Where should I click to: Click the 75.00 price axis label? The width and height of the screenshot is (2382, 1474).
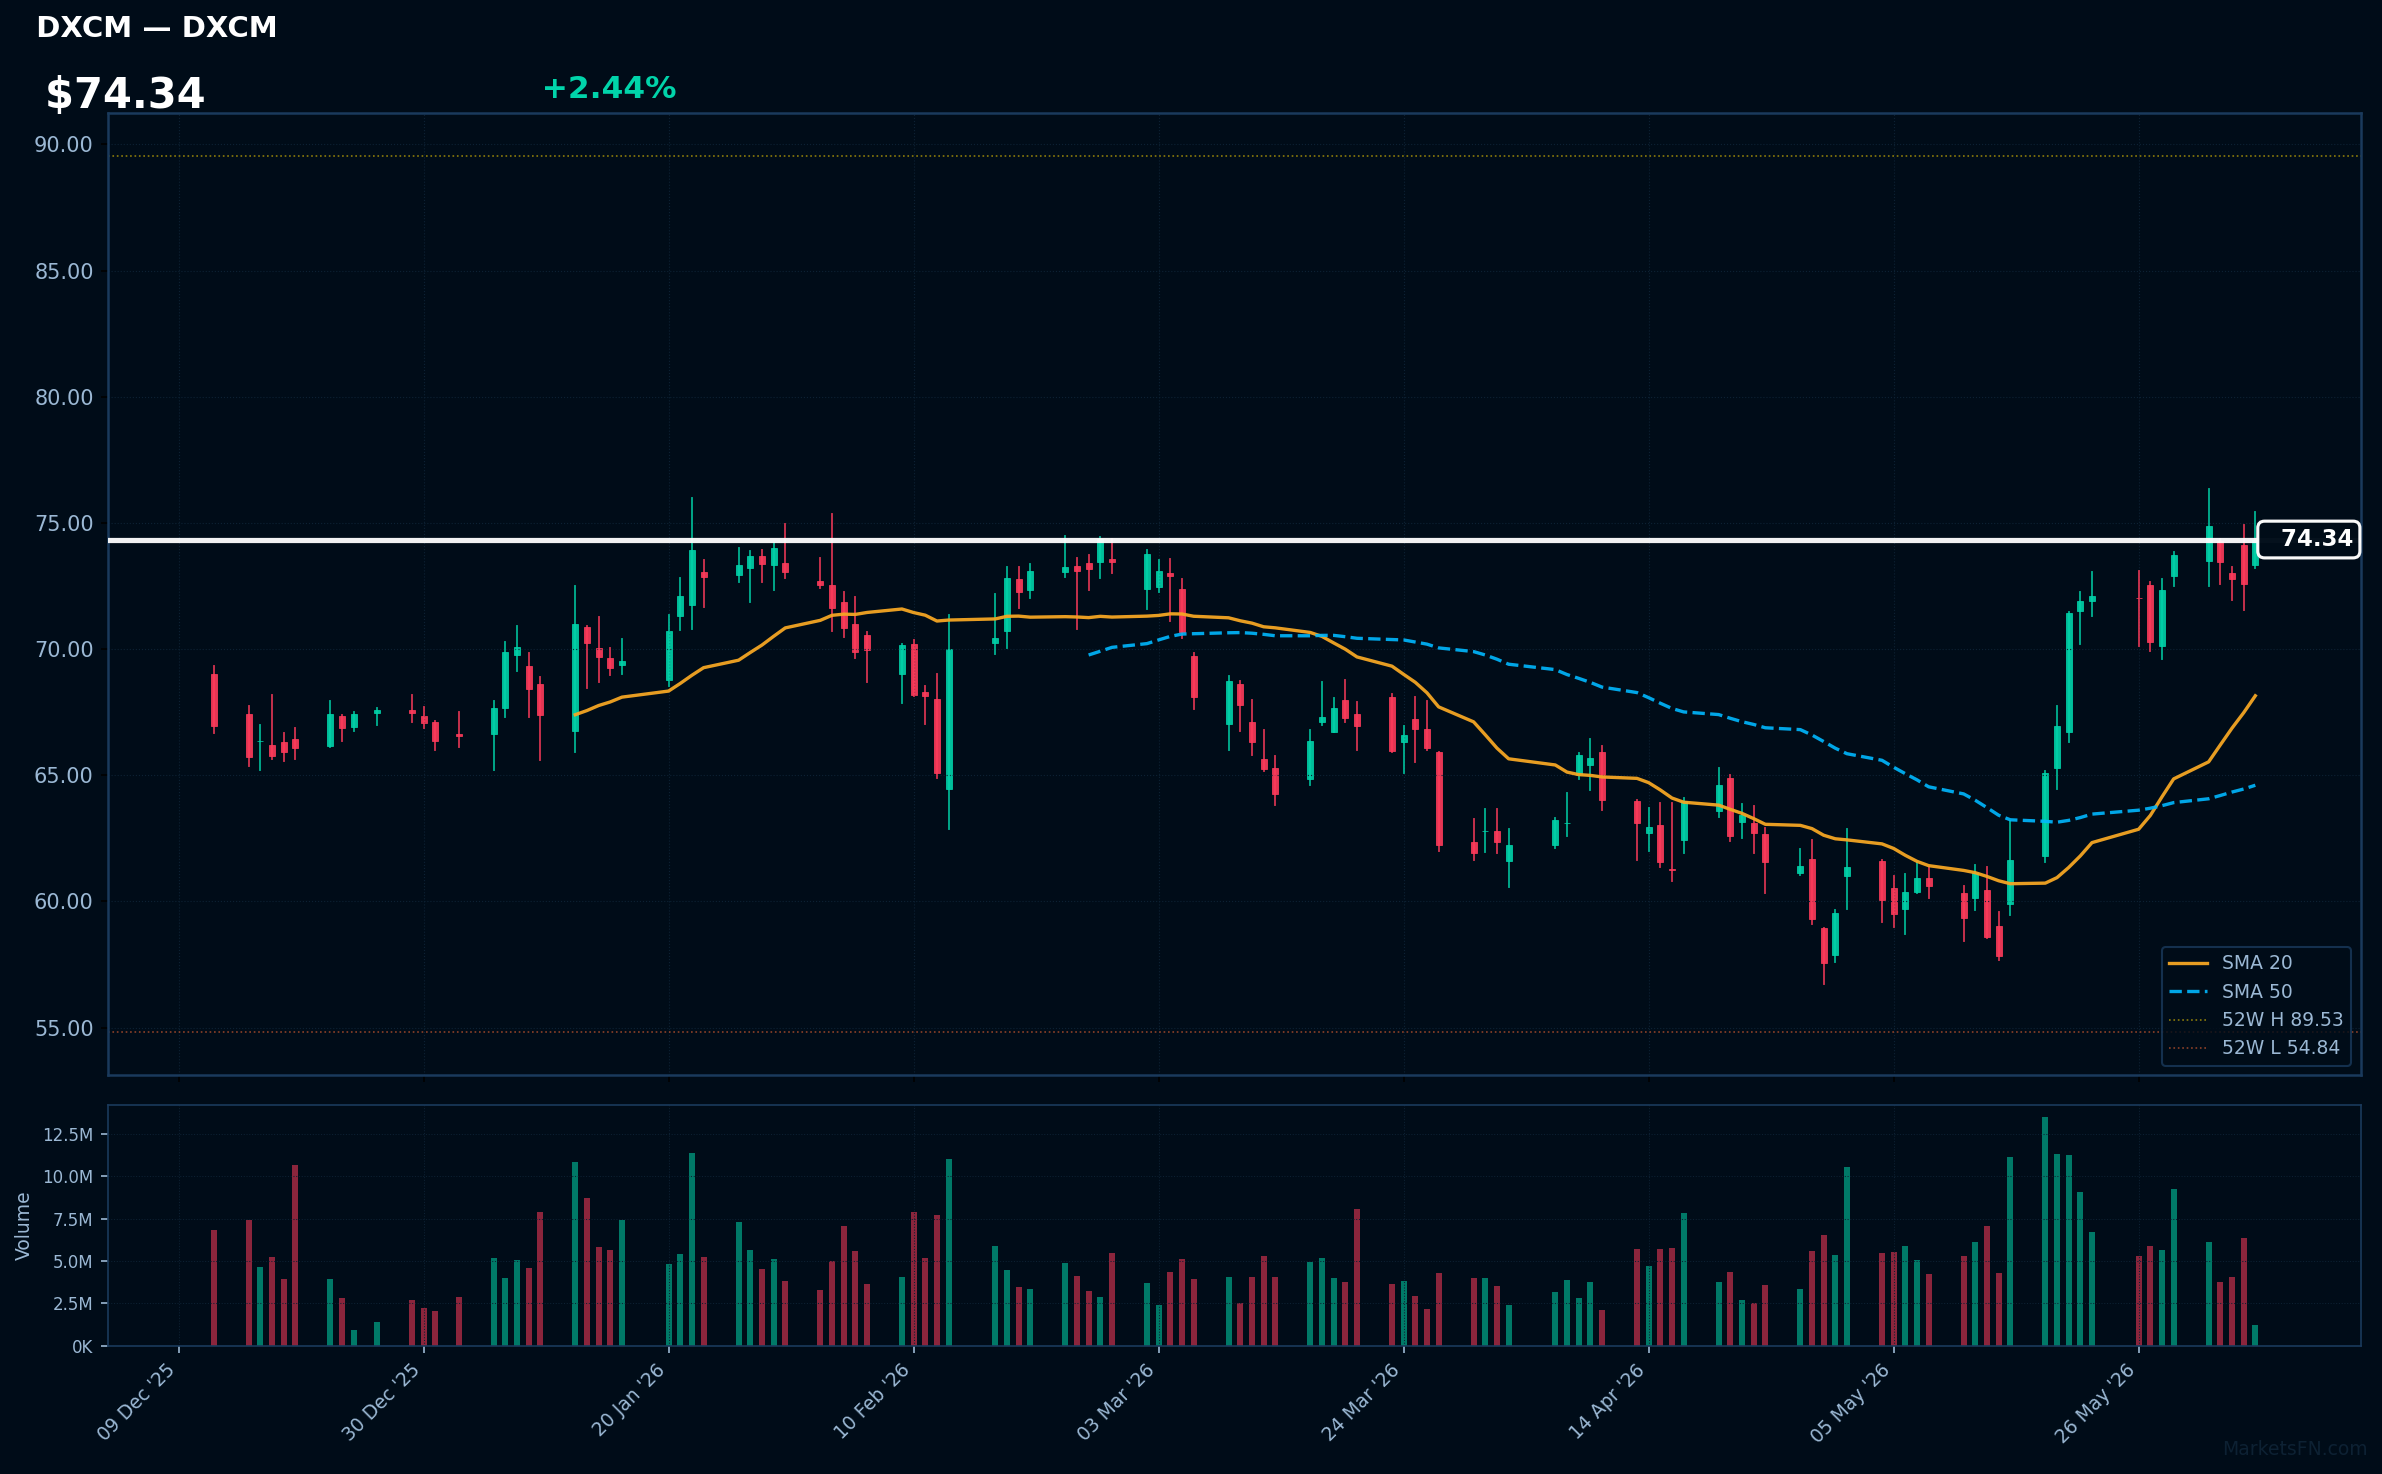coord(63,524)
